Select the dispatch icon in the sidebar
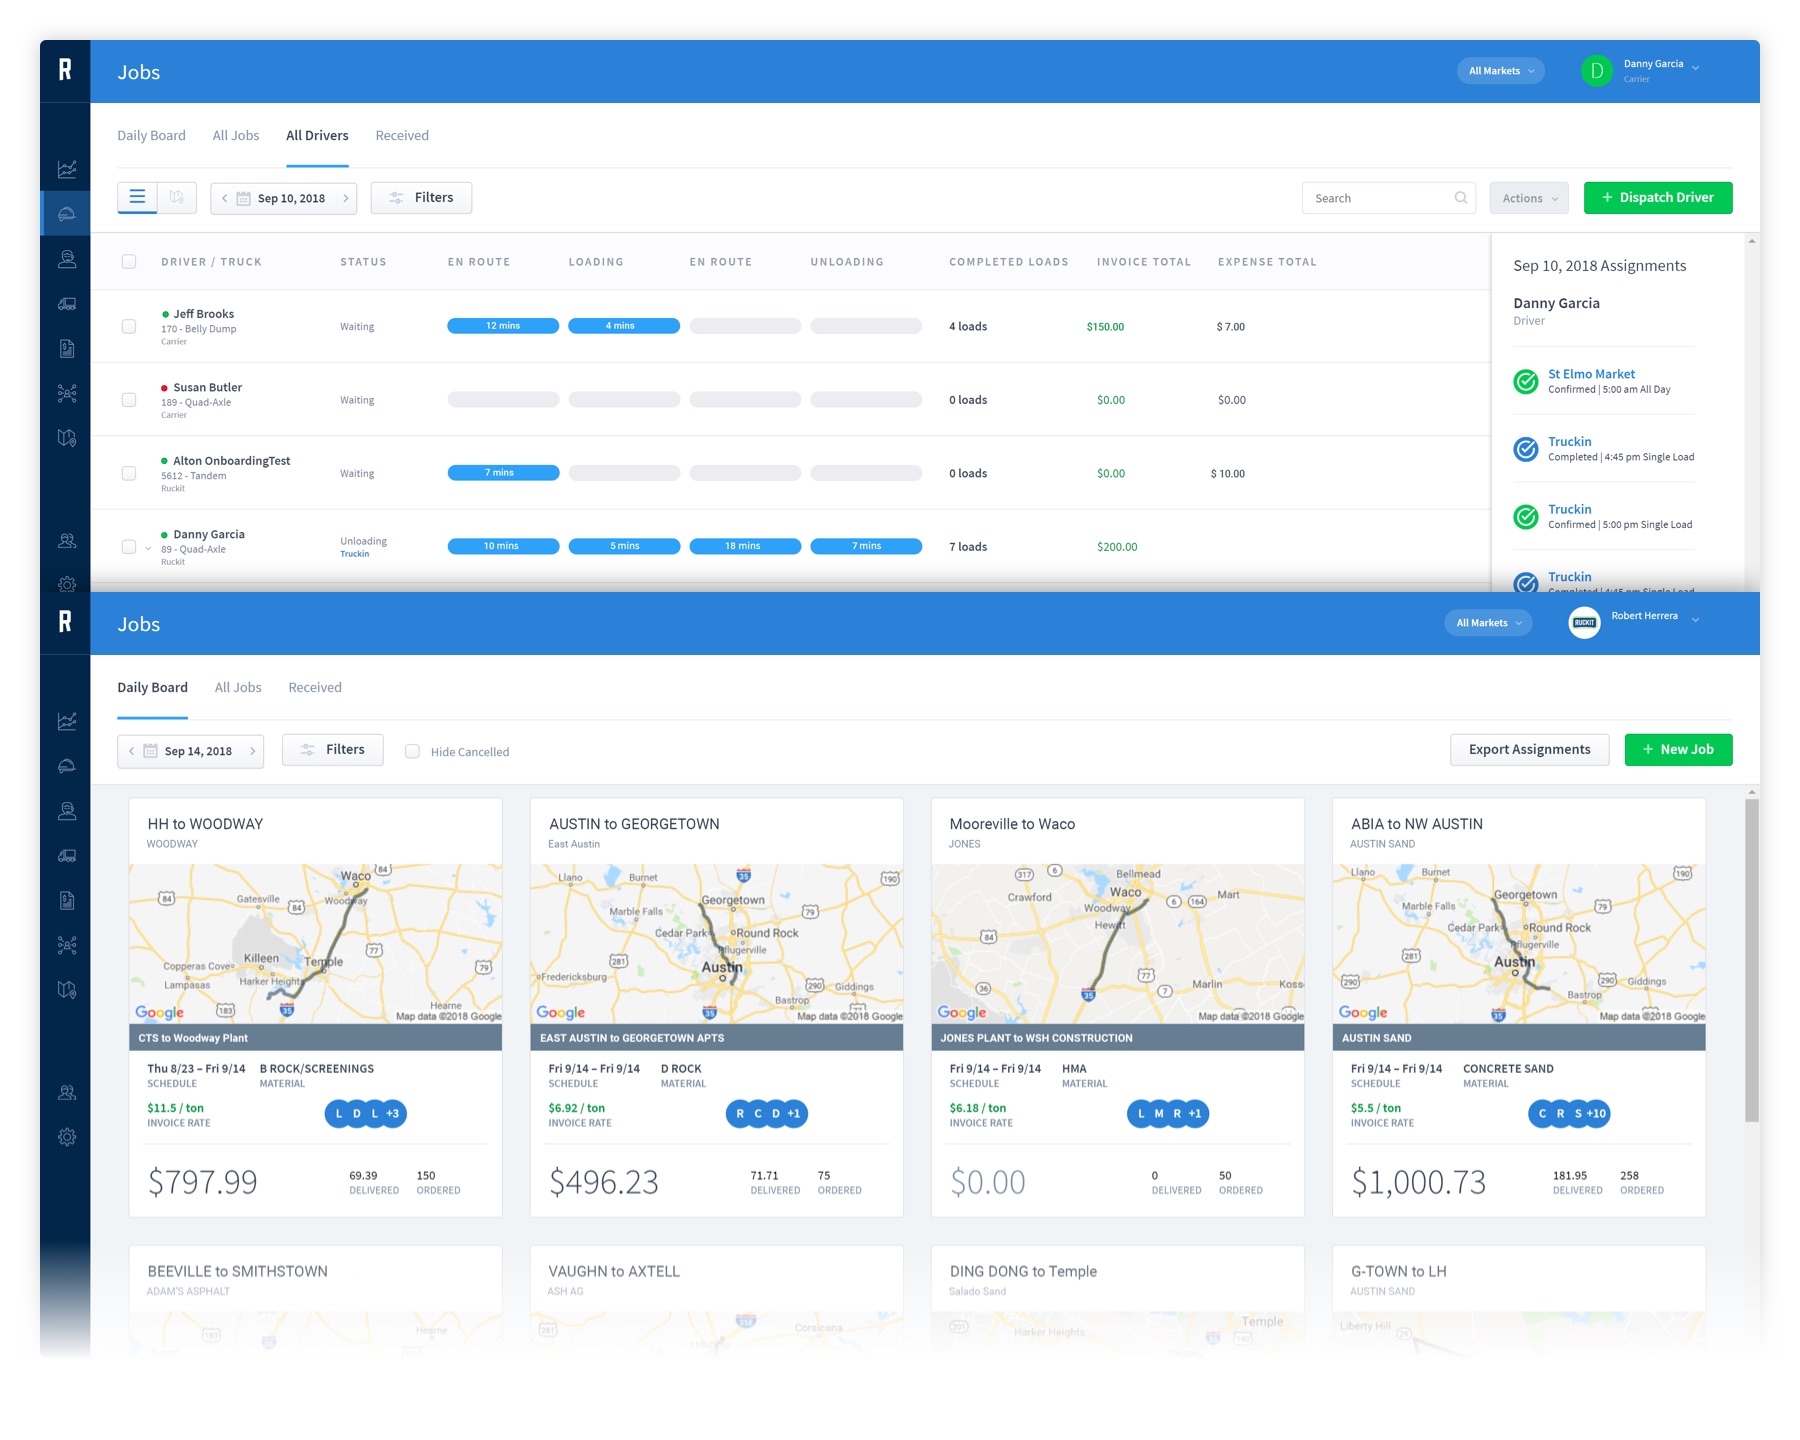This screenshot has height=1440, width=1800. pos(66,212)
